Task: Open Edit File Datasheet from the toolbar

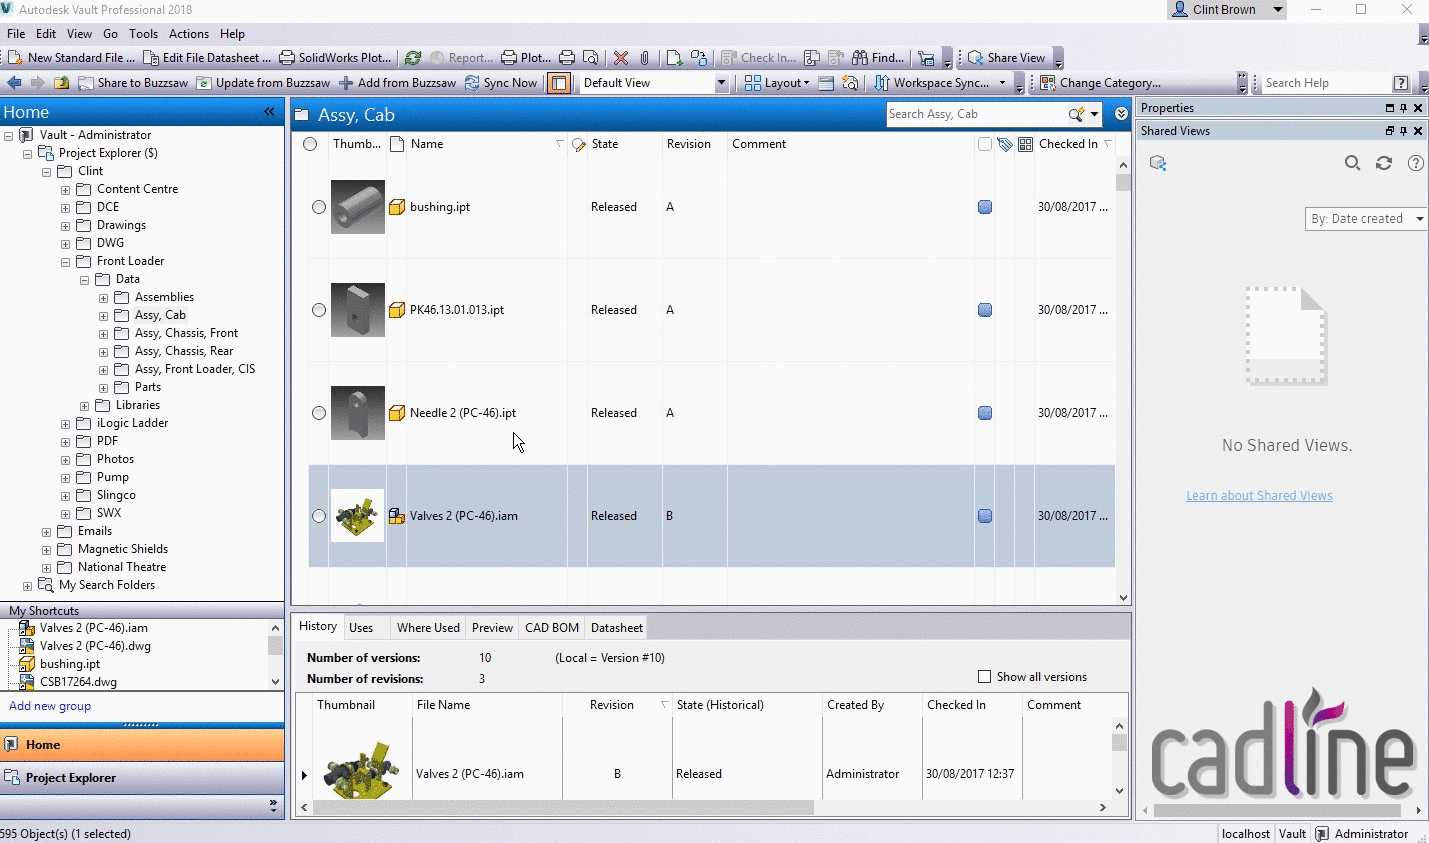Action: [x=207, y=58]
